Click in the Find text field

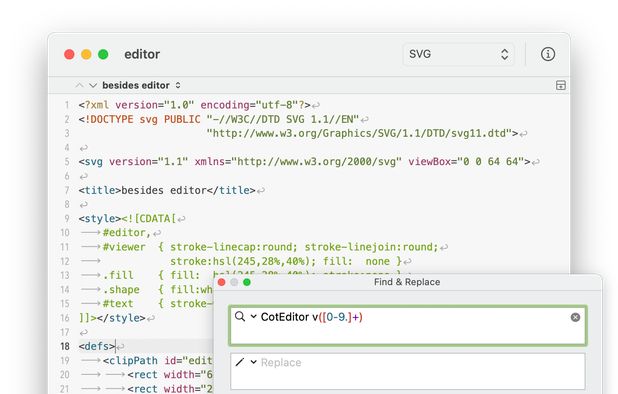point(408,326)
